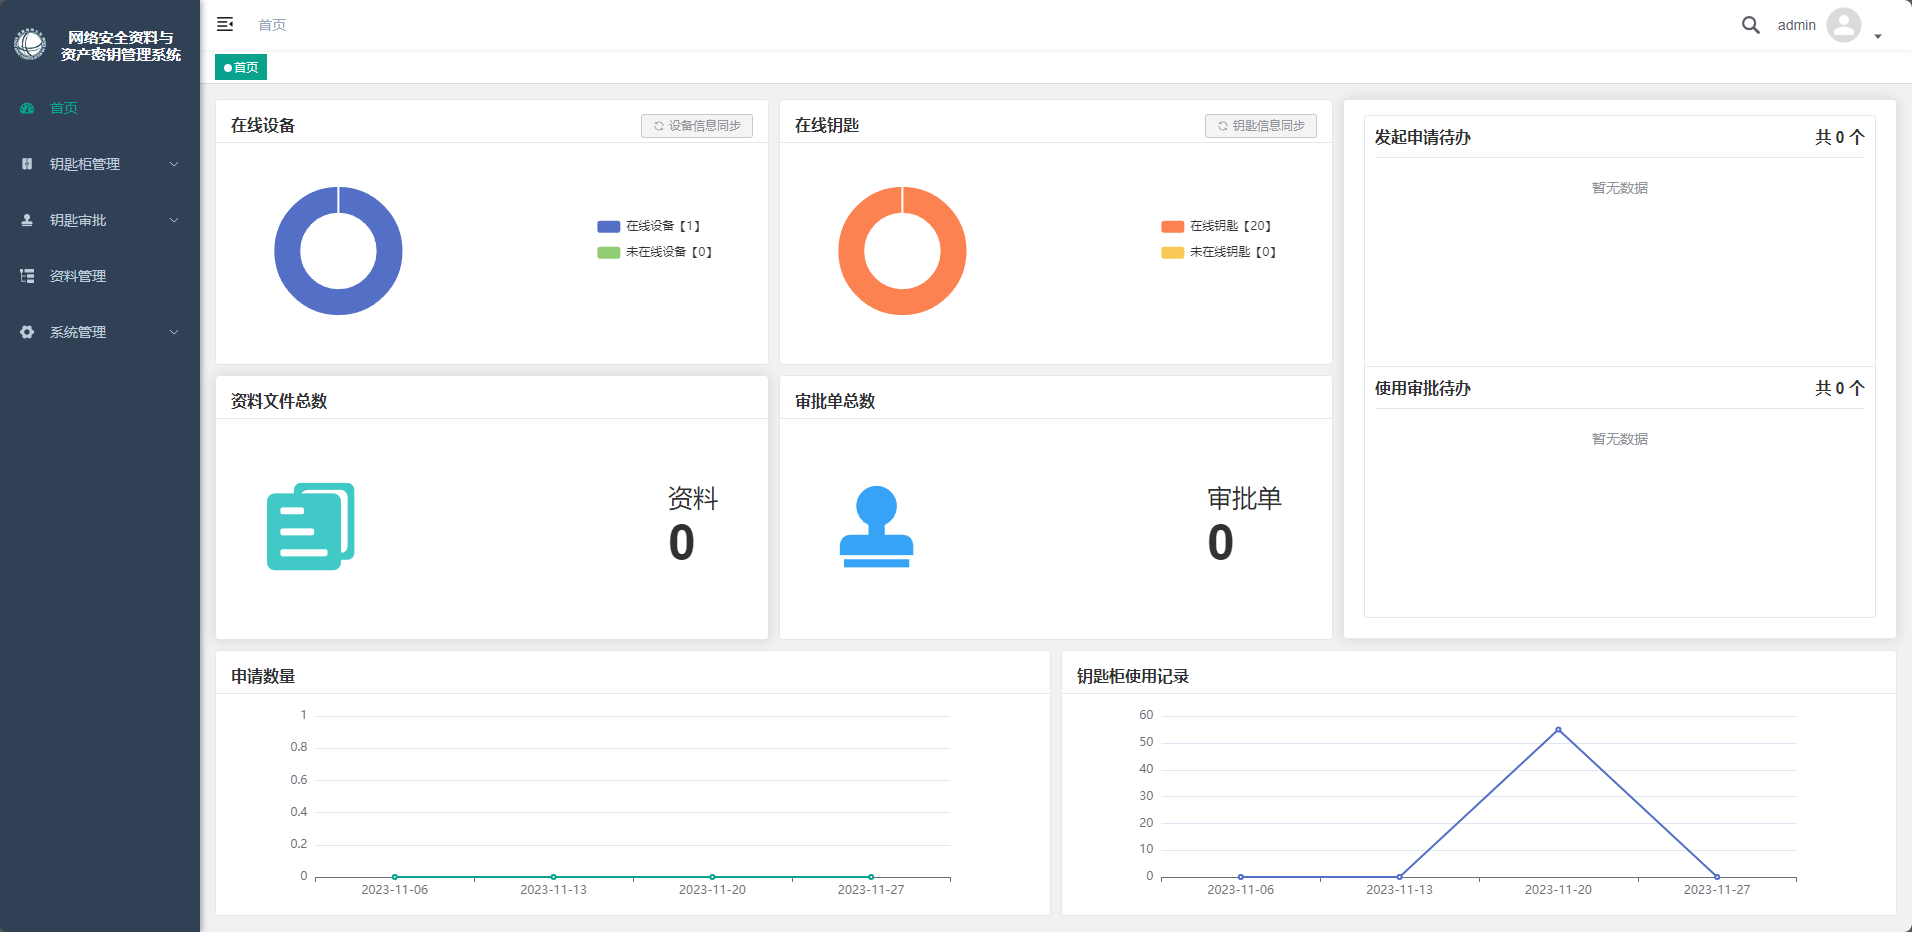Click the 首页 dashboard sidebar icon
1912x932 pixels.
(x=27, y=108)
